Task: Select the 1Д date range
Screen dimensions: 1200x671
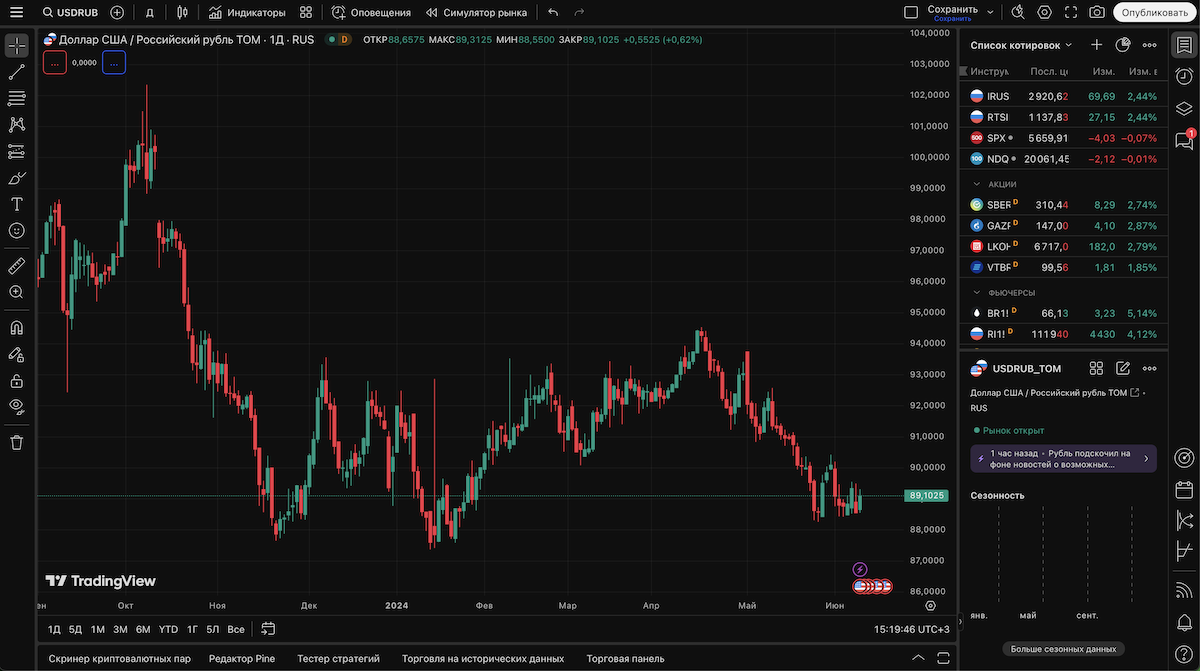Action: (55, 629)
